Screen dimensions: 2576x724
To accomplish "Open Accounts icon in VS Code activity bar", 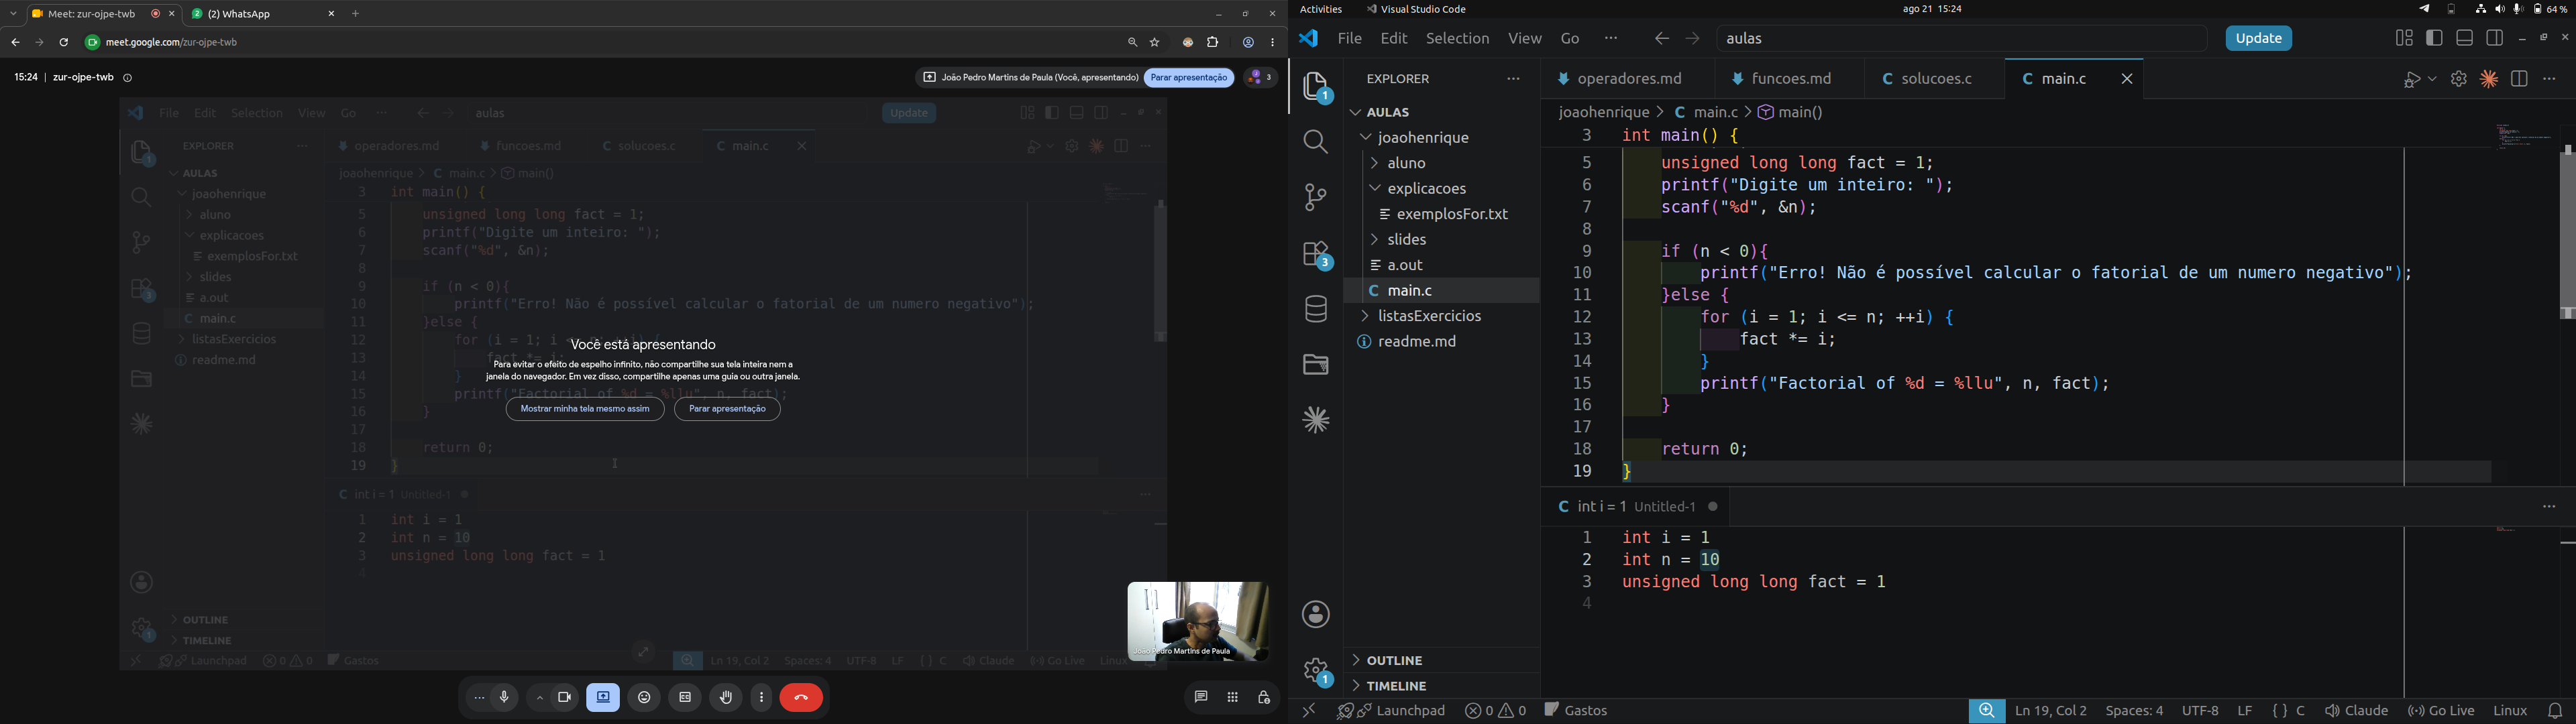I will coord(1316,615).
